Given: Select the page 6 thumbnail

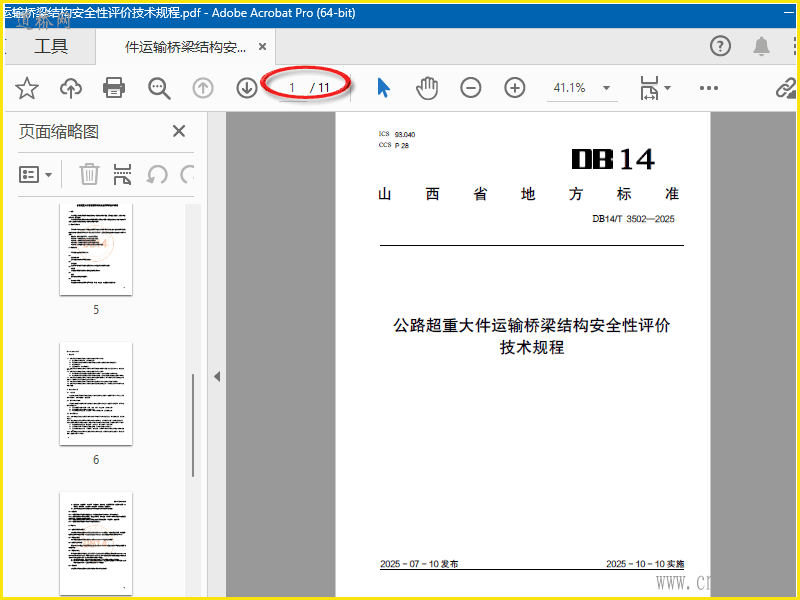Looking at the screenshot, I should (96, 393).
